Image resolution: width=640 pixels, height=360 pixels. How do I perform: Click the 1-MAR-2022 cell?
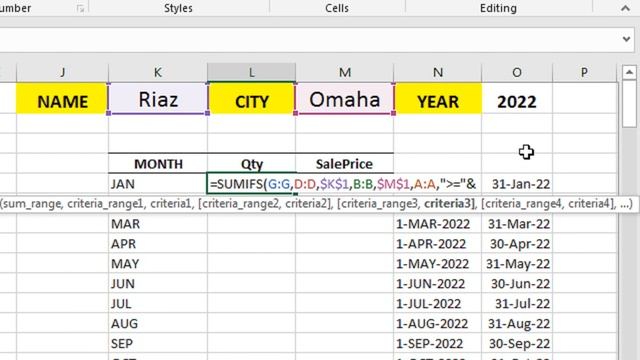pos(438,224)
